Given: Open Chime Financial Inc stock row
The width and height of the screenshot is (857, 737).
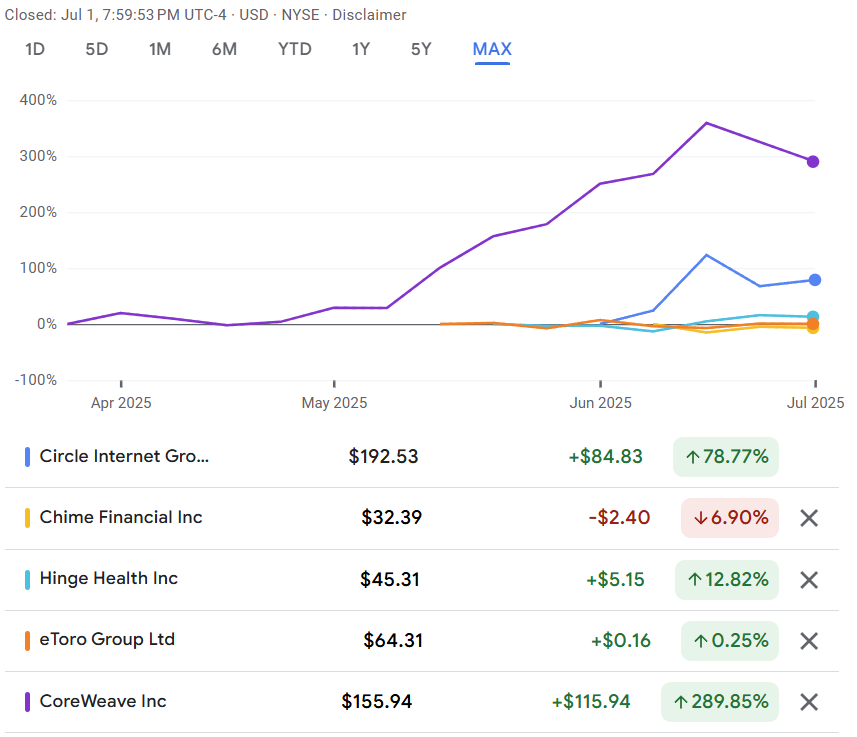Looking at the screenshot, I should [x=422, y=518].
